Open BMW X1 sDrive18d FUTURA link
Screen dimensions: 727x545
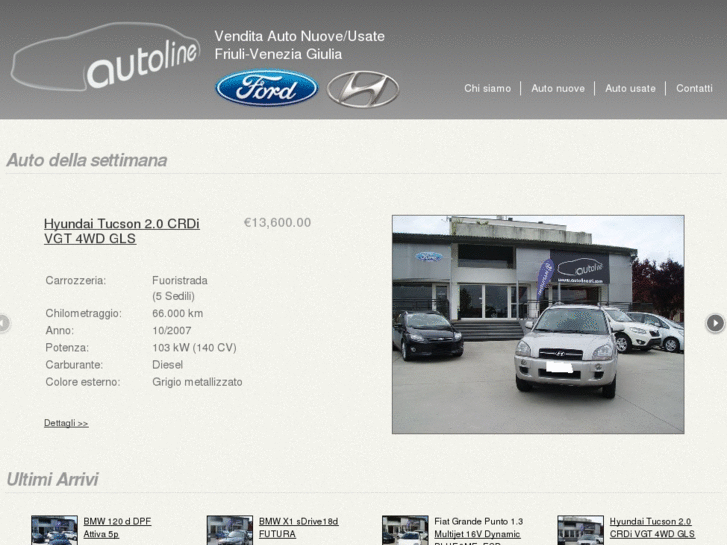(298, 527)
